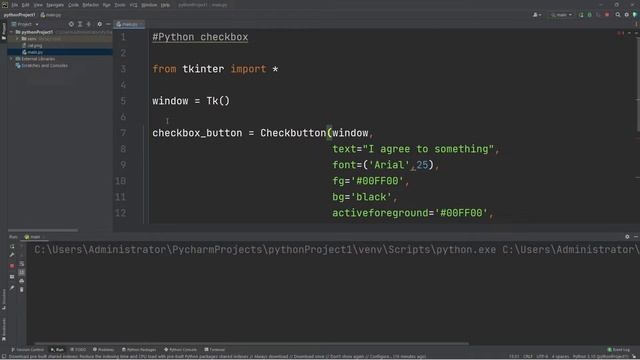This screenshot has width=640, height=360.
Task: Open the TODO tool tab
Action: [78, 350]
